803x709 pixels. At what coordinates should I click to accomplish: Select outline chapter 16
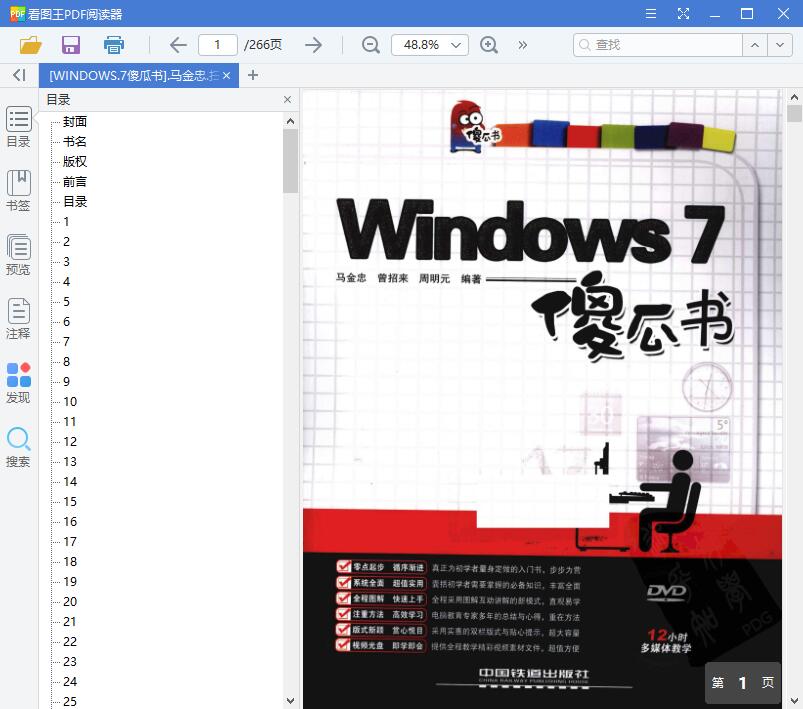point(70,521)
